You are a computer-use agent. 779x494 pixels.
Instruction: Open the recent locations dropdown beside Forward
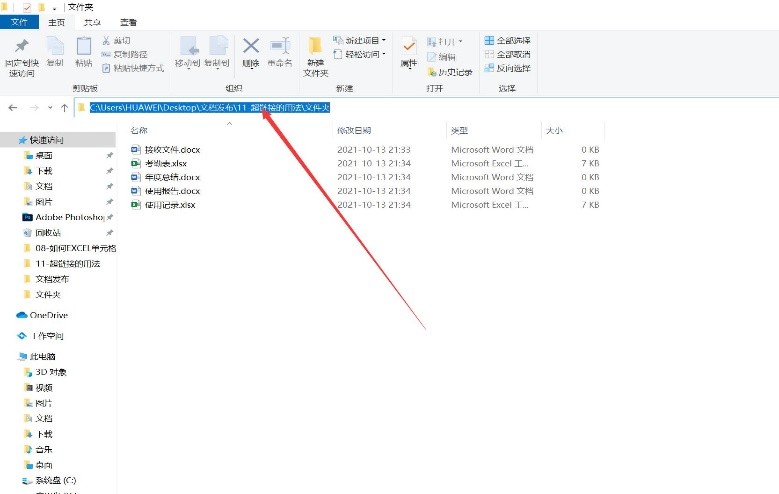[50, 107]
